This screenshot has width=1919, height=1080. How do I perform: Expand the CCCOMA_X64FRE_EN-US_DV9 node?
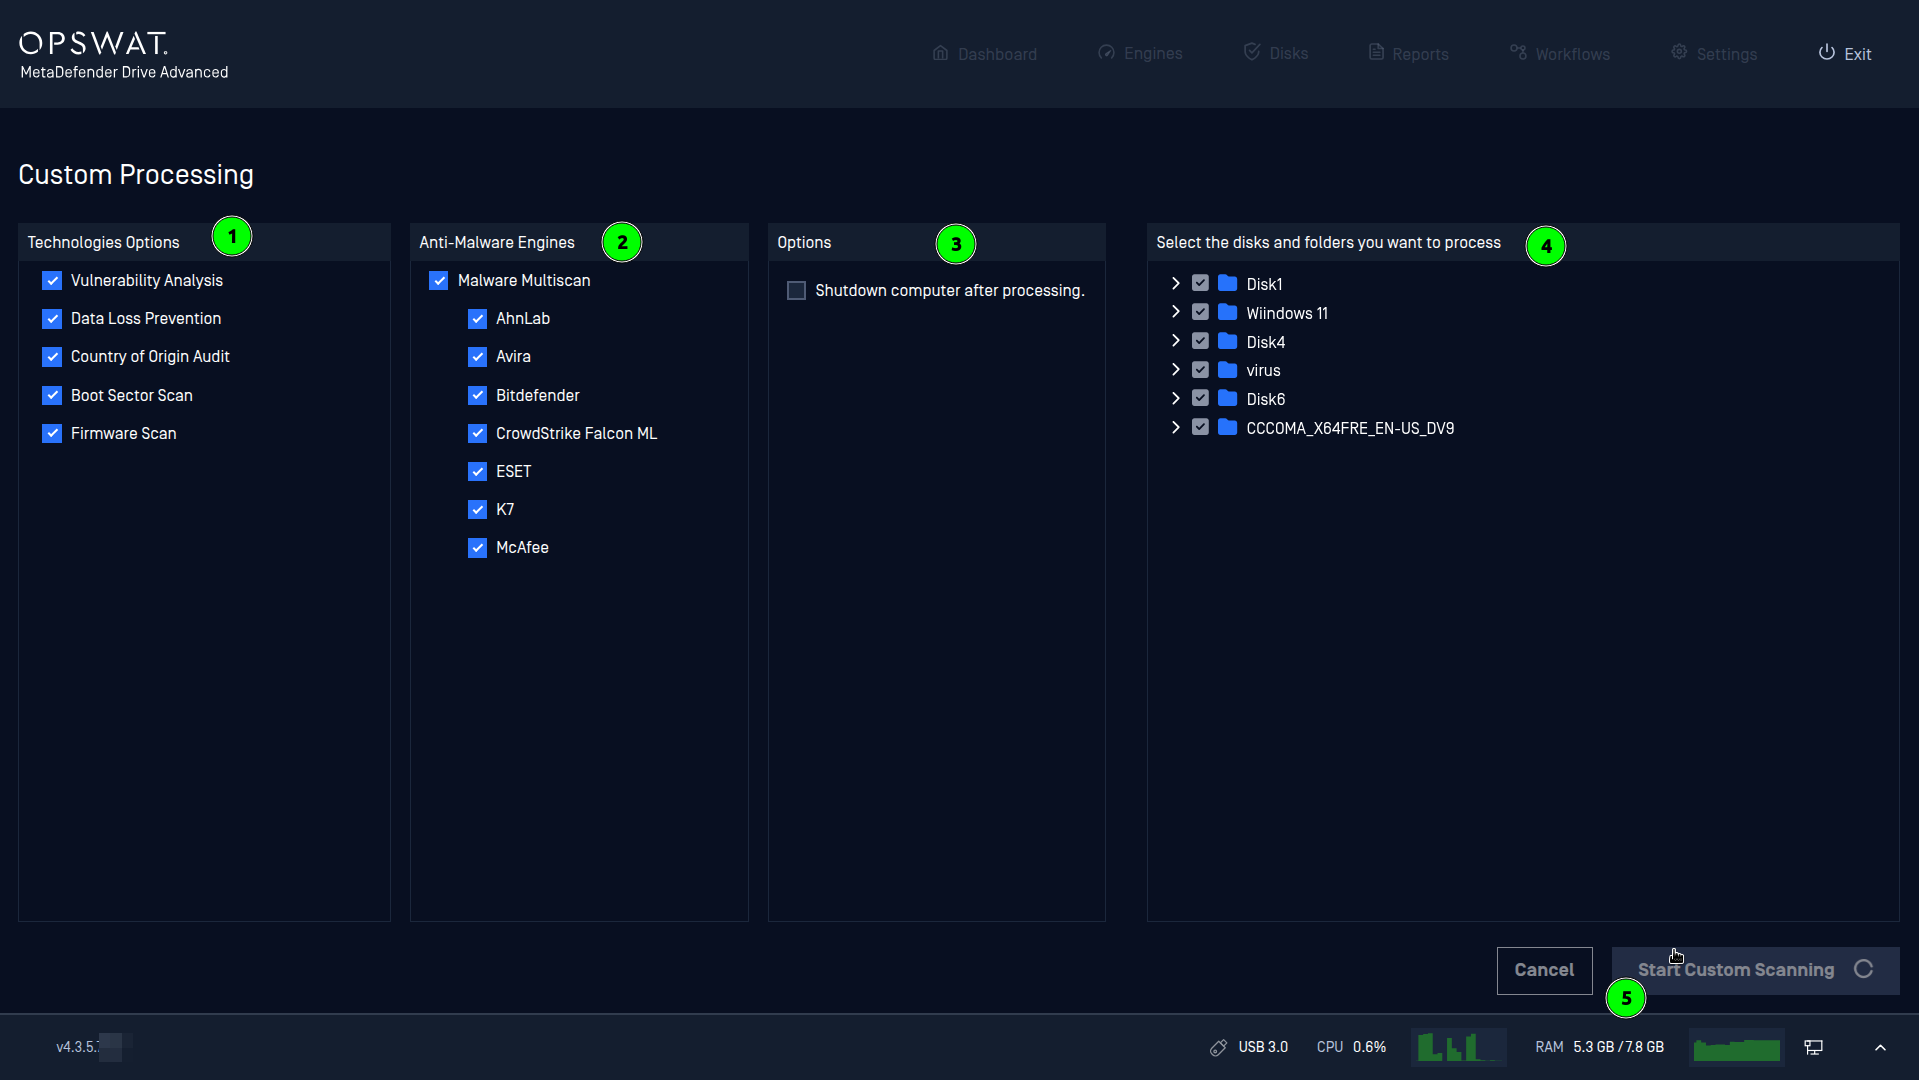[1175, 427]
